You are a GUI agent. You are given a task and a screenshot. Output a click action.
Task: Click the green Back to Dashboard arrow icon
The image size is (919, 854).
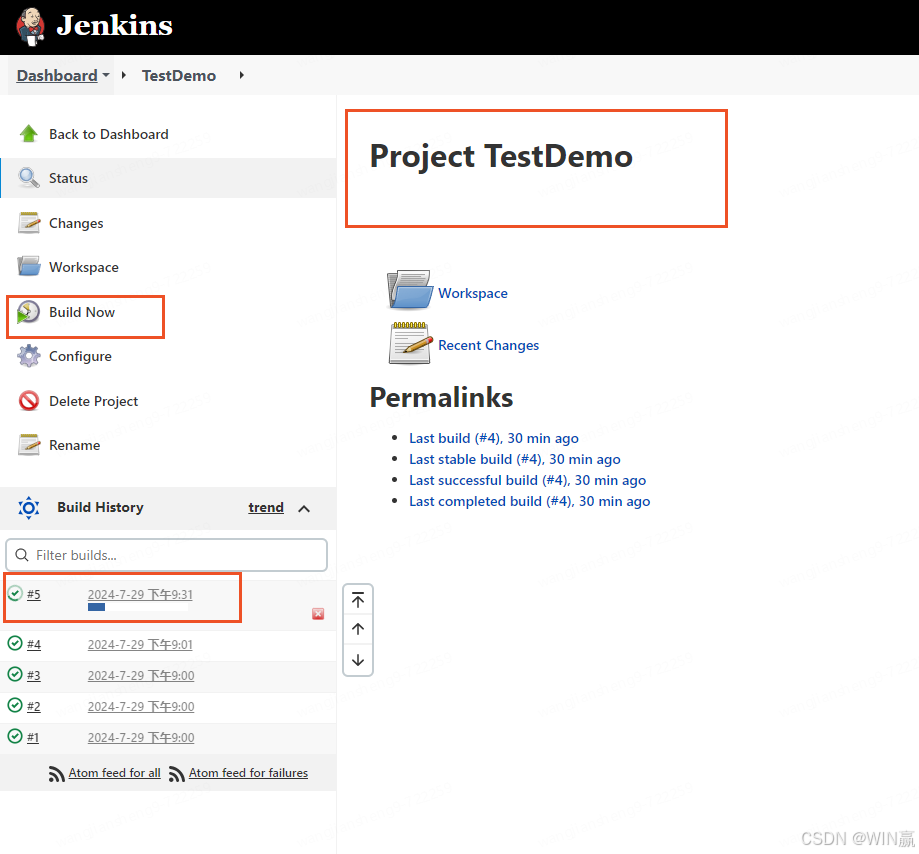coord(29,134)
